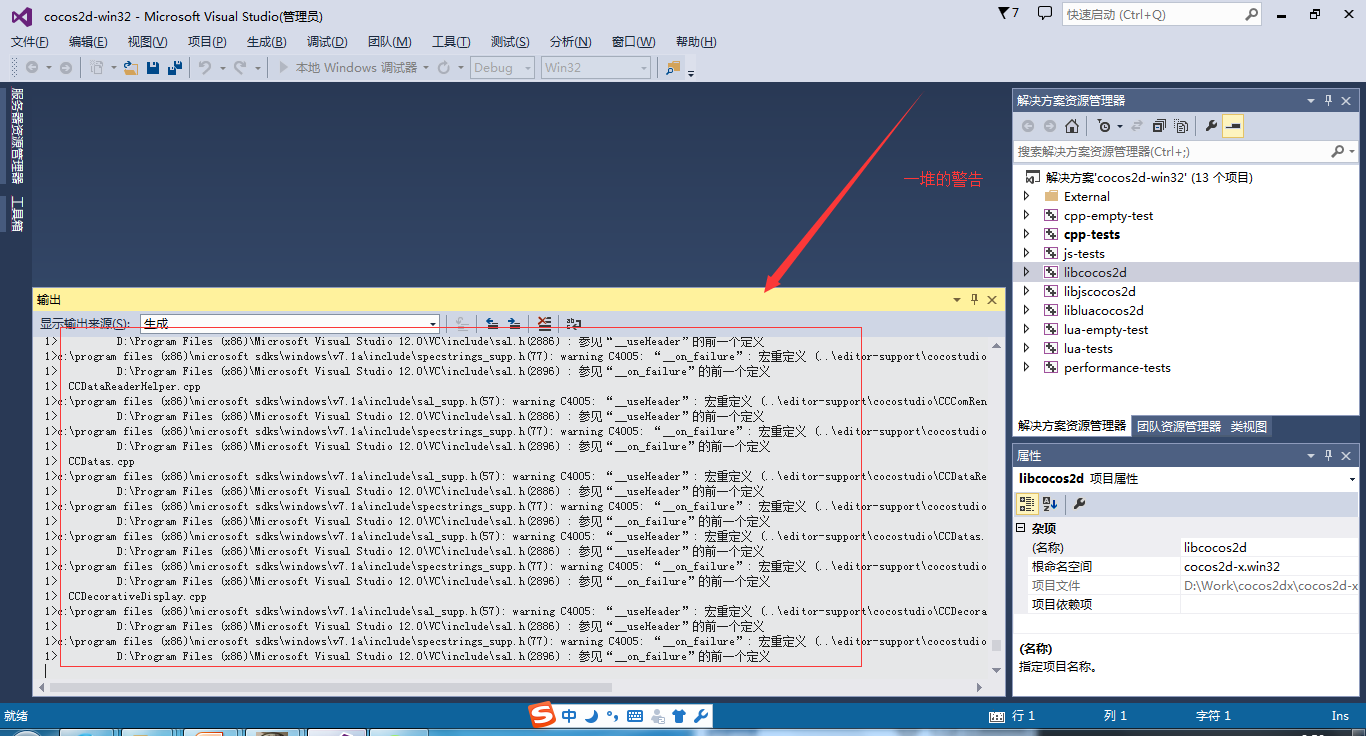Open the soft keyboard icon on the IME bar
This screenshot has width=1366, height=736.
[635, 716]
